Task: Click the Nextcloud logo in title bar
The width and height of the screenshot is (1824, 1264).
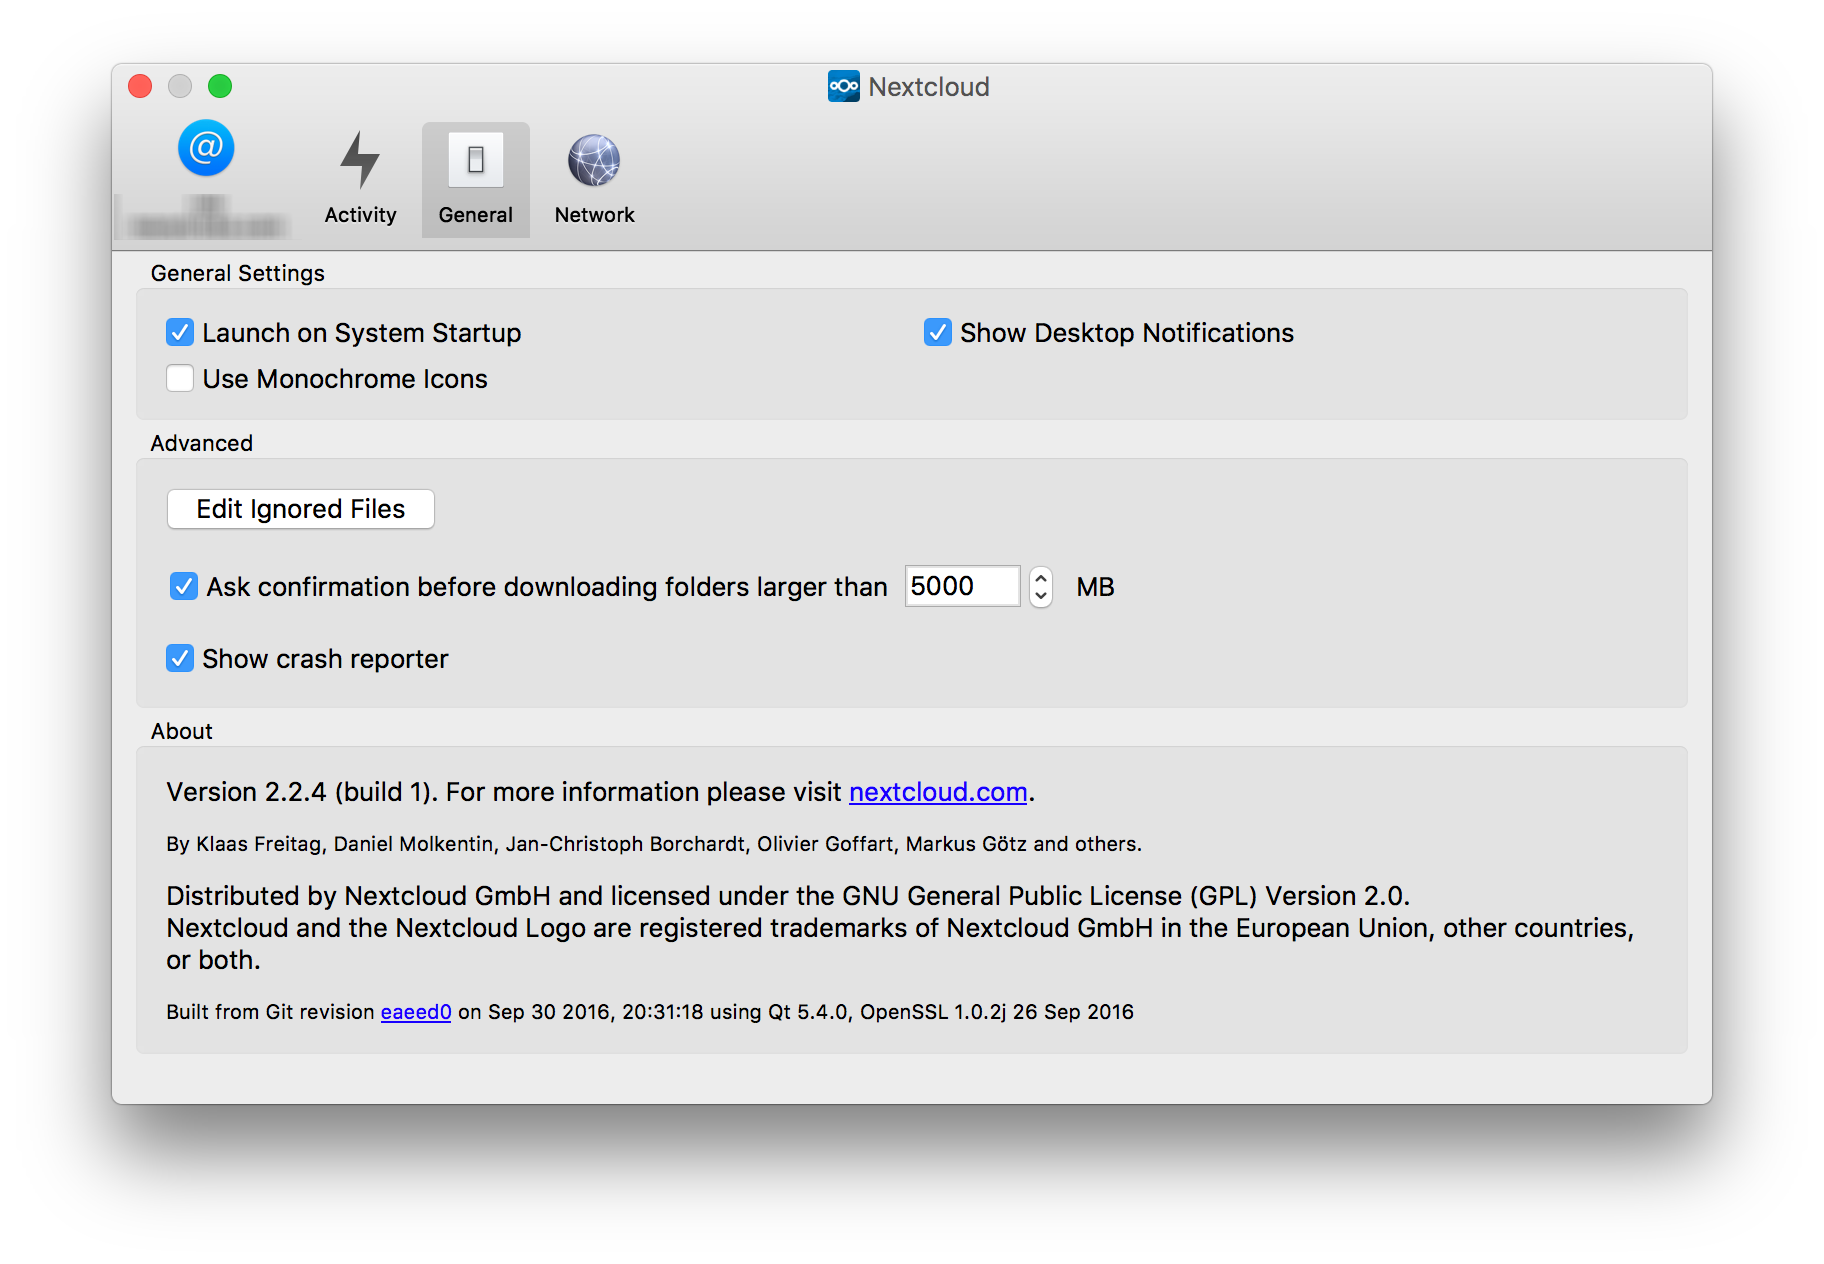Action: (x=843, y=87)
